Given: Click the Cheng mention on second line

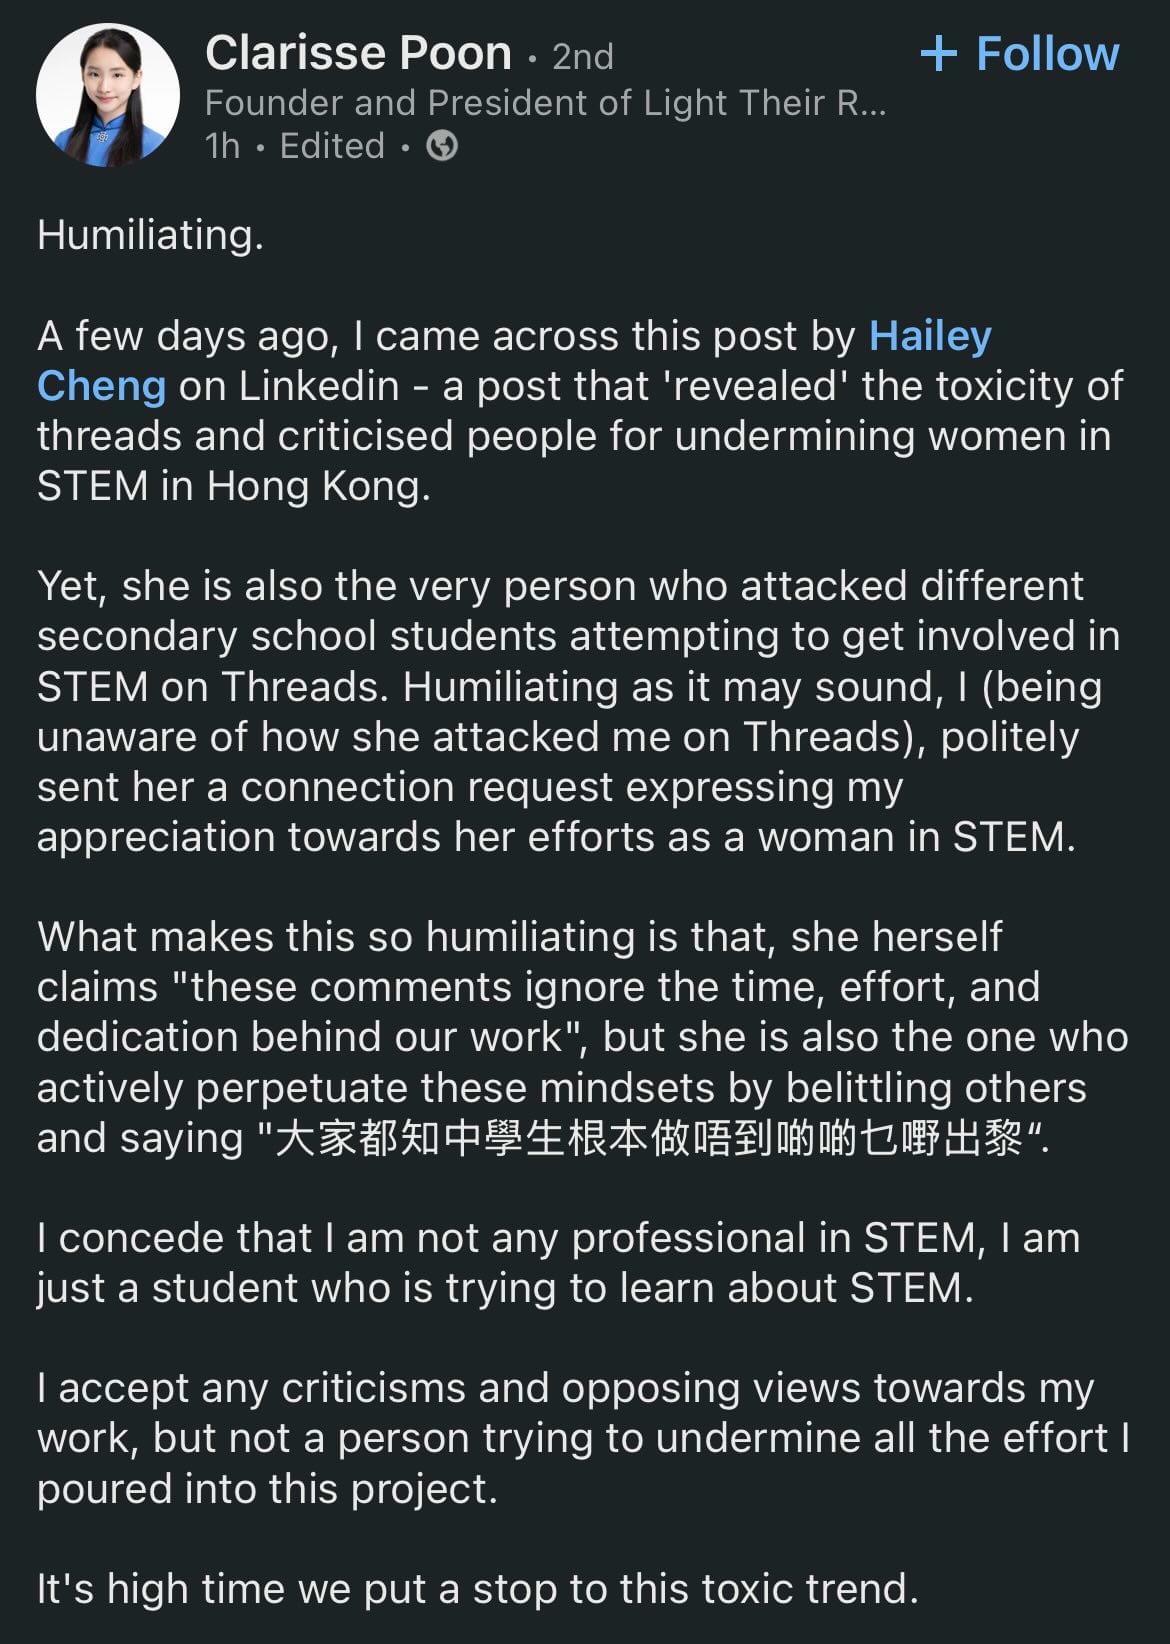Looking at the screenshot, I should tap(101, 386).
